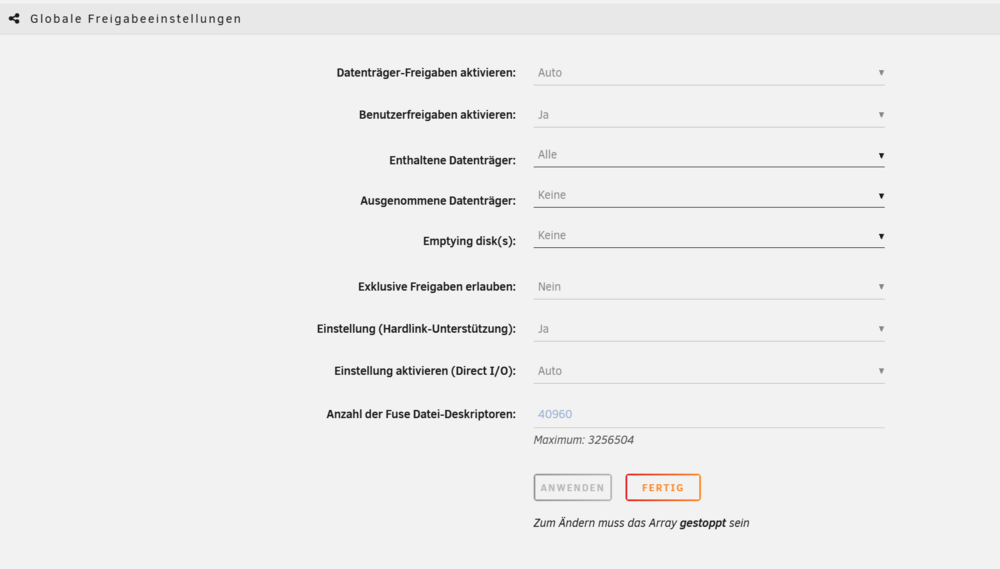This screenshot has width=1000, height=569.
Task: Click the 'Enthaltene Datenträger:' label
Action: coord(452,160)
